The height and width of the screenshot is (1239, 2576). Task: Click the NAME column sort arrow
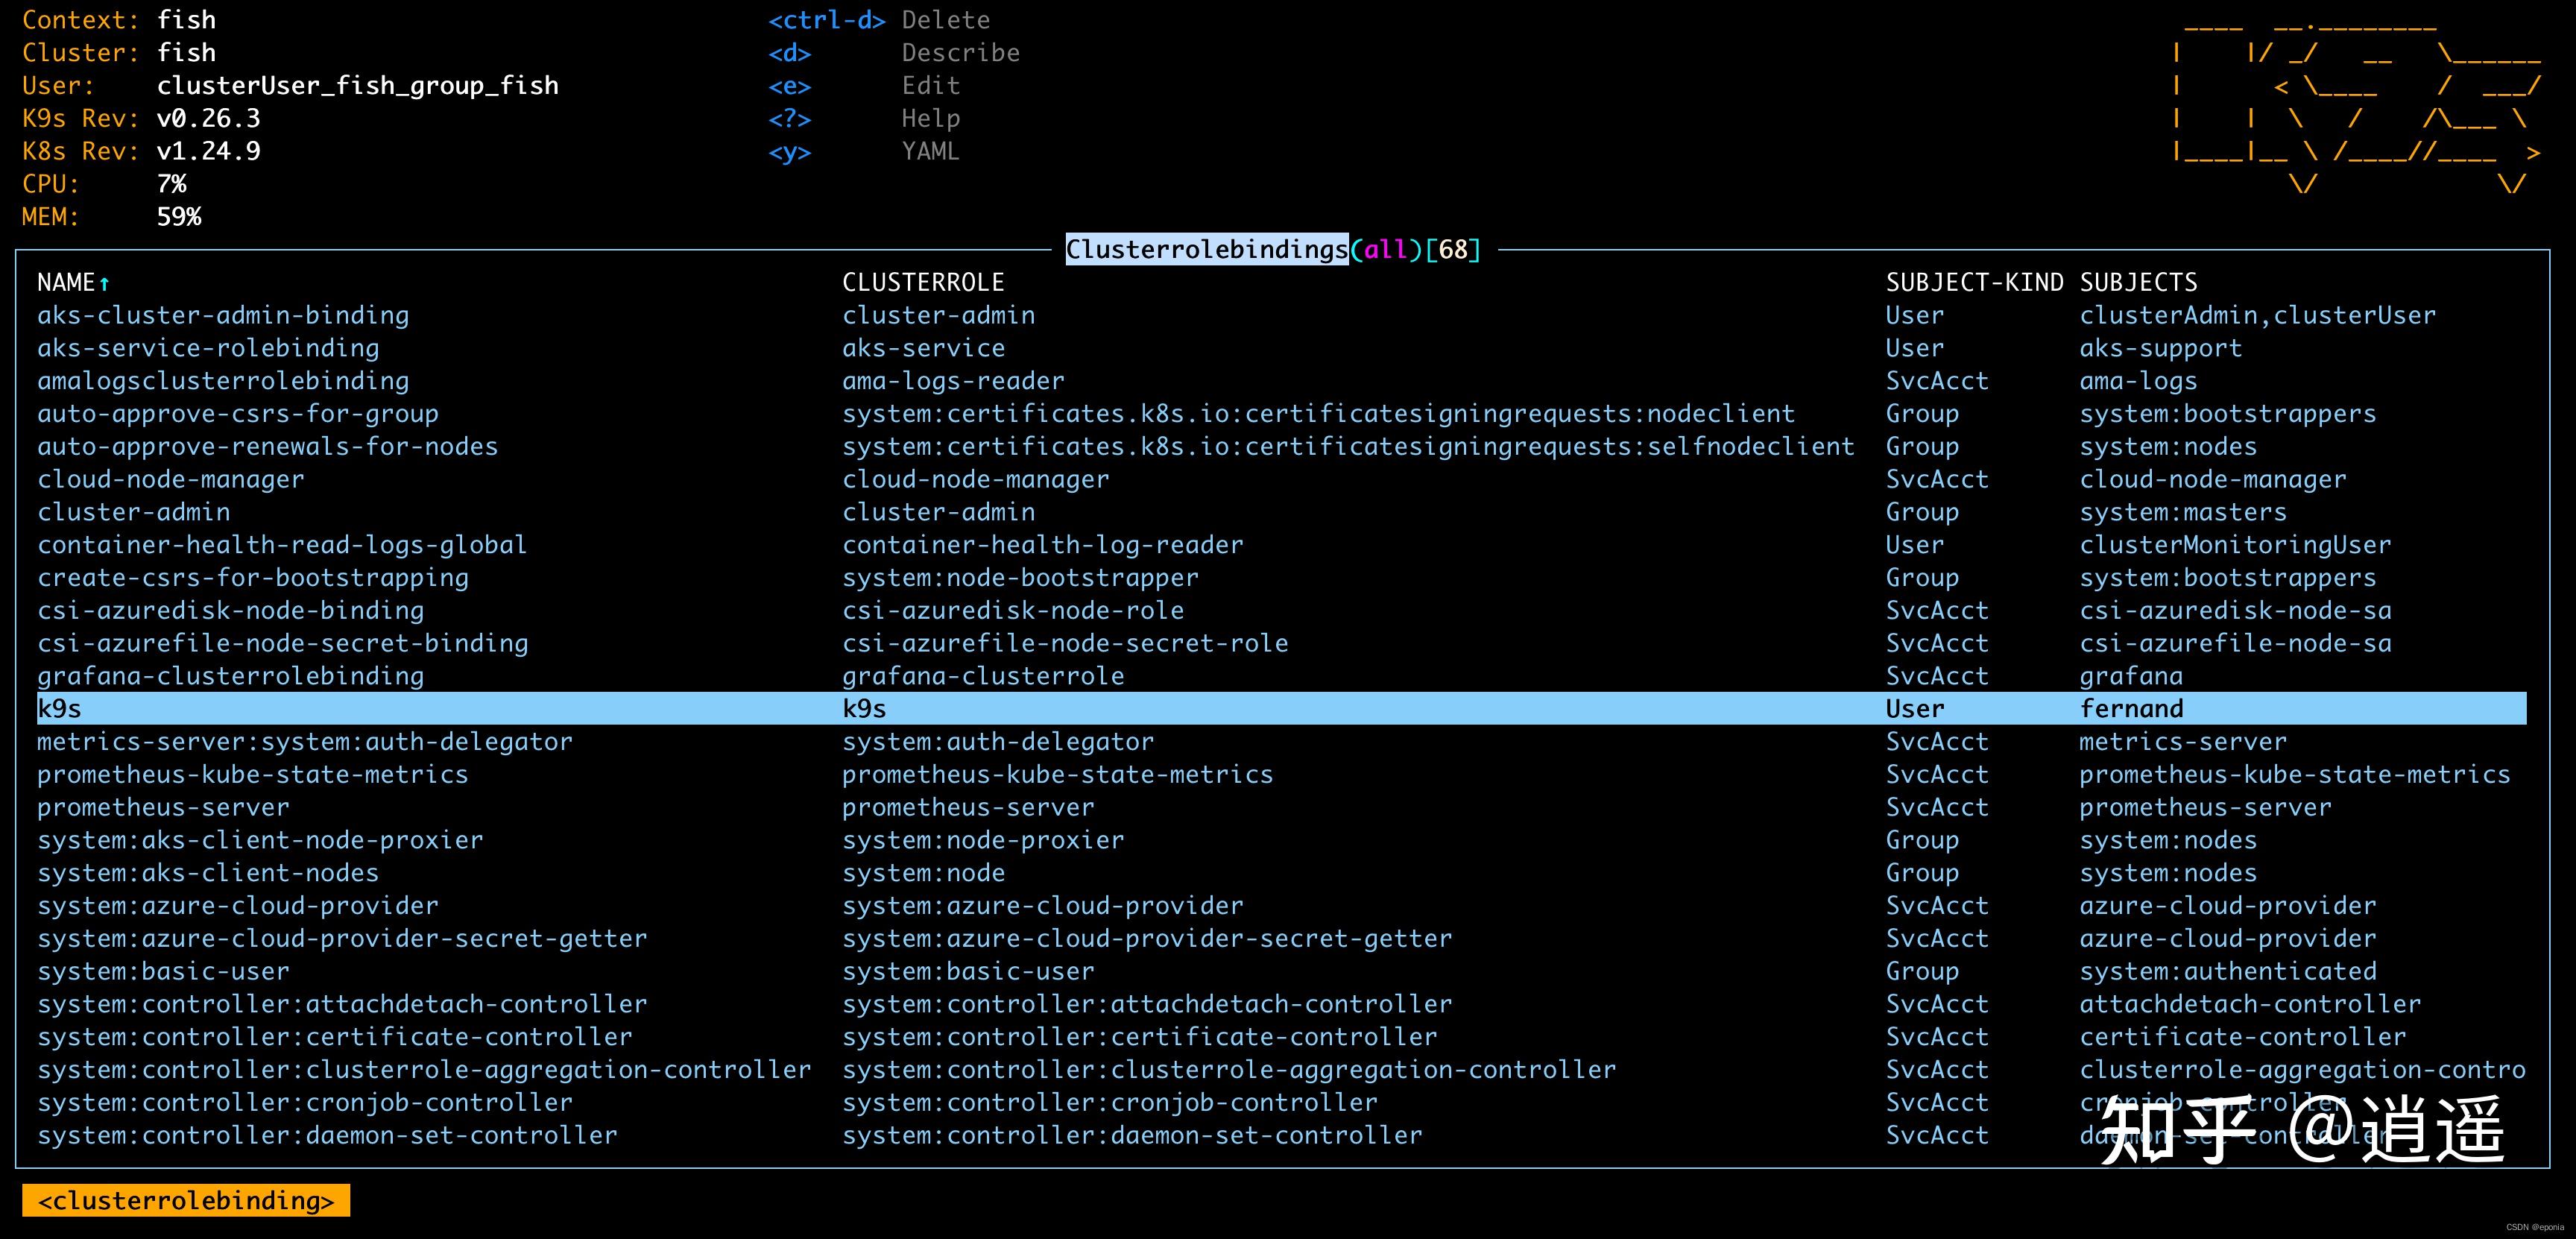click(104, 284)
